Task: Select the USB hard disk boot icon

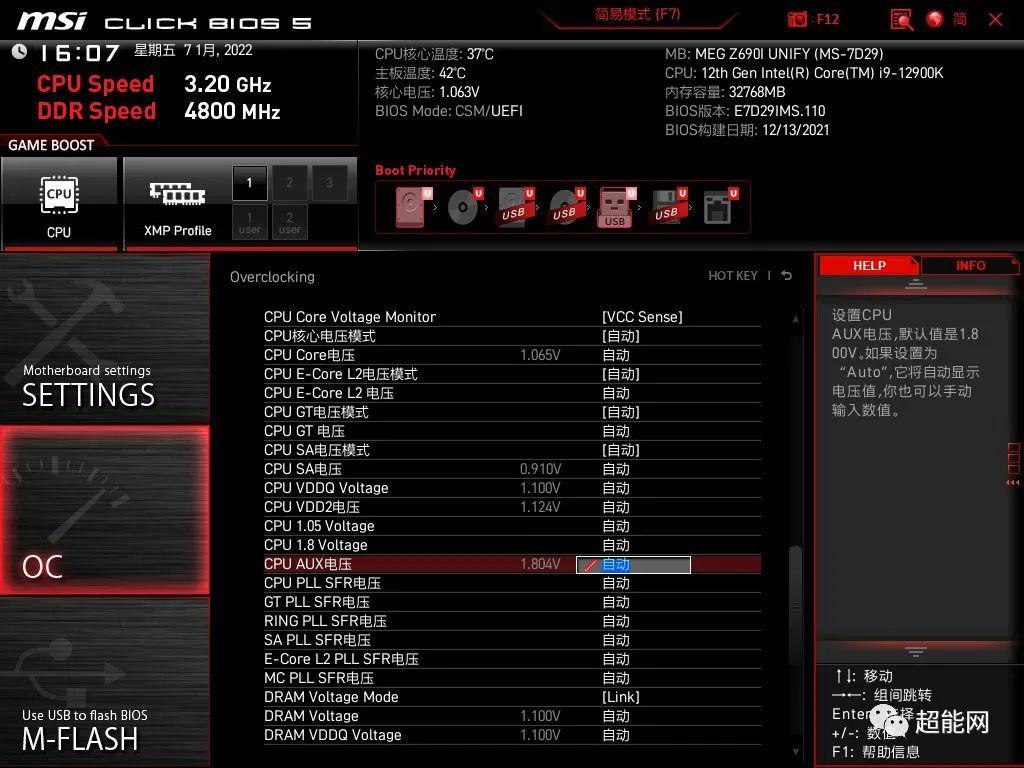Action: click(x=515, y=207)
